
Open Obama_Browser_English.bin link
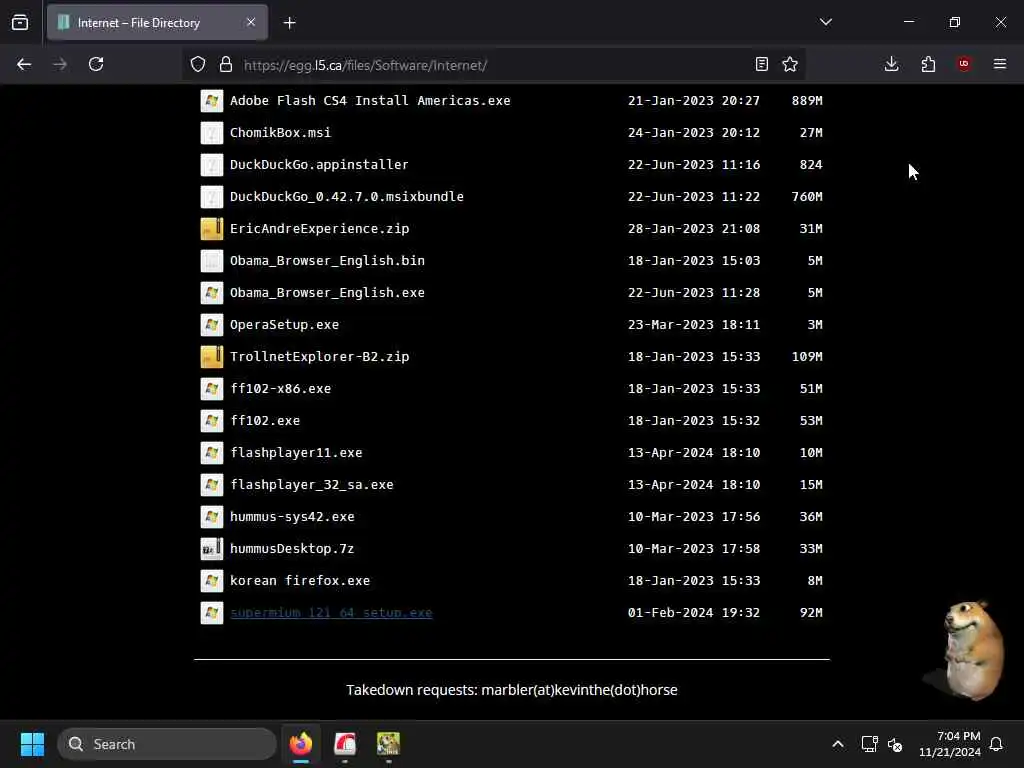[327, 261]
